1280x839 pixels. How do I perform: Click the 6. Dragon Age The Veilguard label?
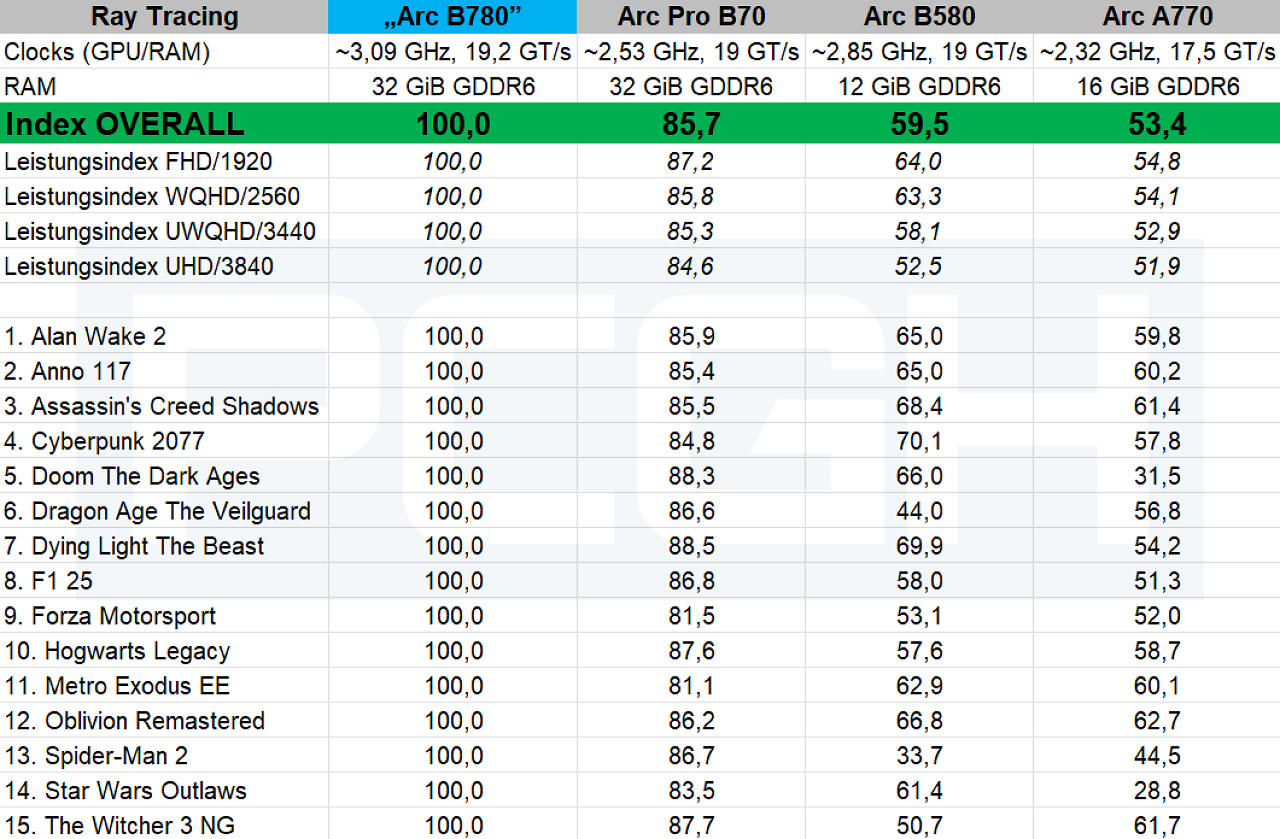coord(158,511)
